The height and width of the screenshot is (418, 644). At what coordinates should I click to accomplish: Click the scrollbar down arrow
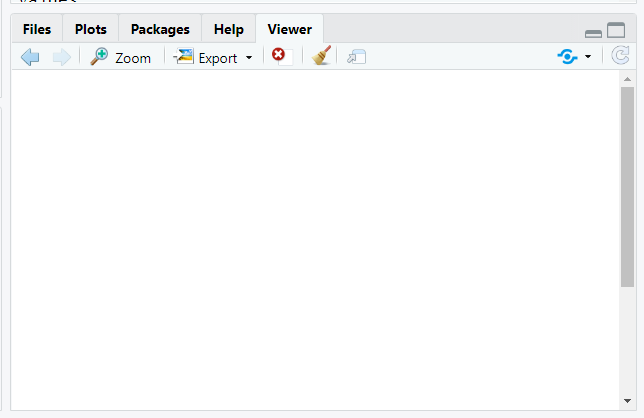point(627,401)
